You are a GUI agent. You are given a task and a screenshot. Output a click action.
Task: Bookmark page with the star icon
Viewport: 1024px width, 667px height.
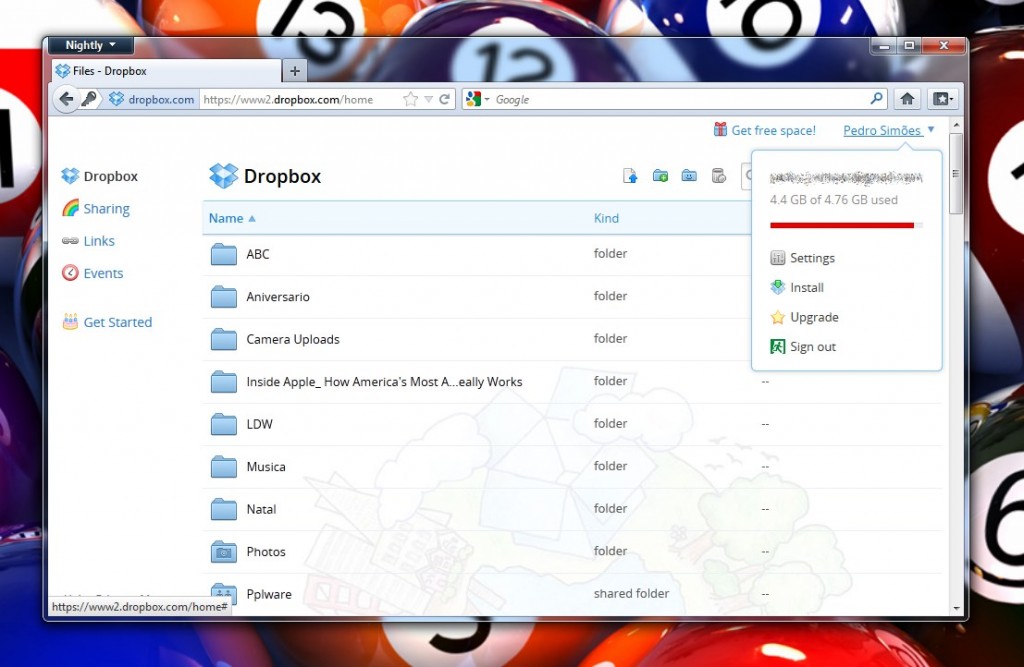click(x=410, y=99)
